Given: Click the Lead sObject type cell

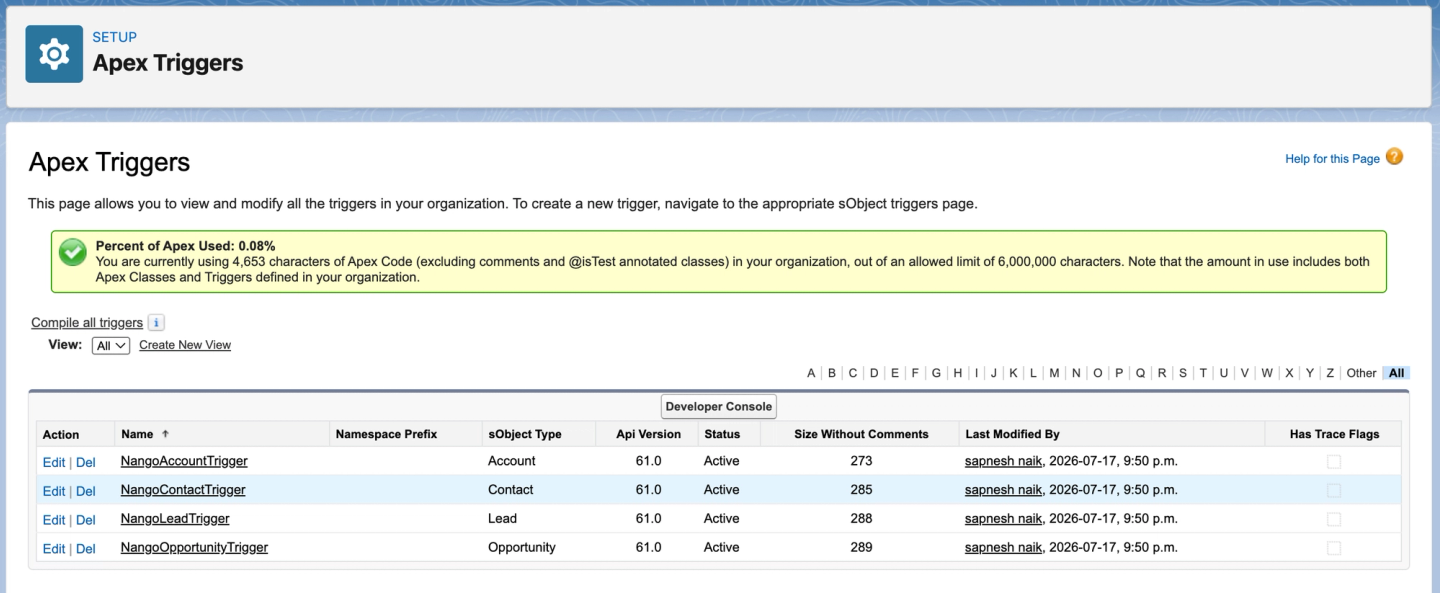Looking at the screenshot, I should tap(502, 519).
